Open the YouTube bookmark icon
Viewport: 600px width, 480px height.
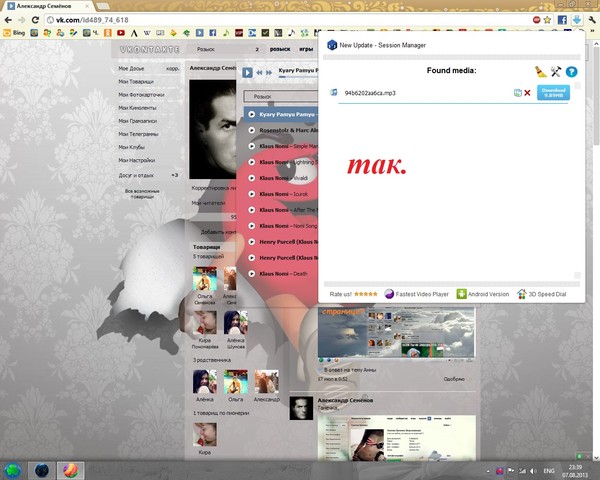(121, 33)
